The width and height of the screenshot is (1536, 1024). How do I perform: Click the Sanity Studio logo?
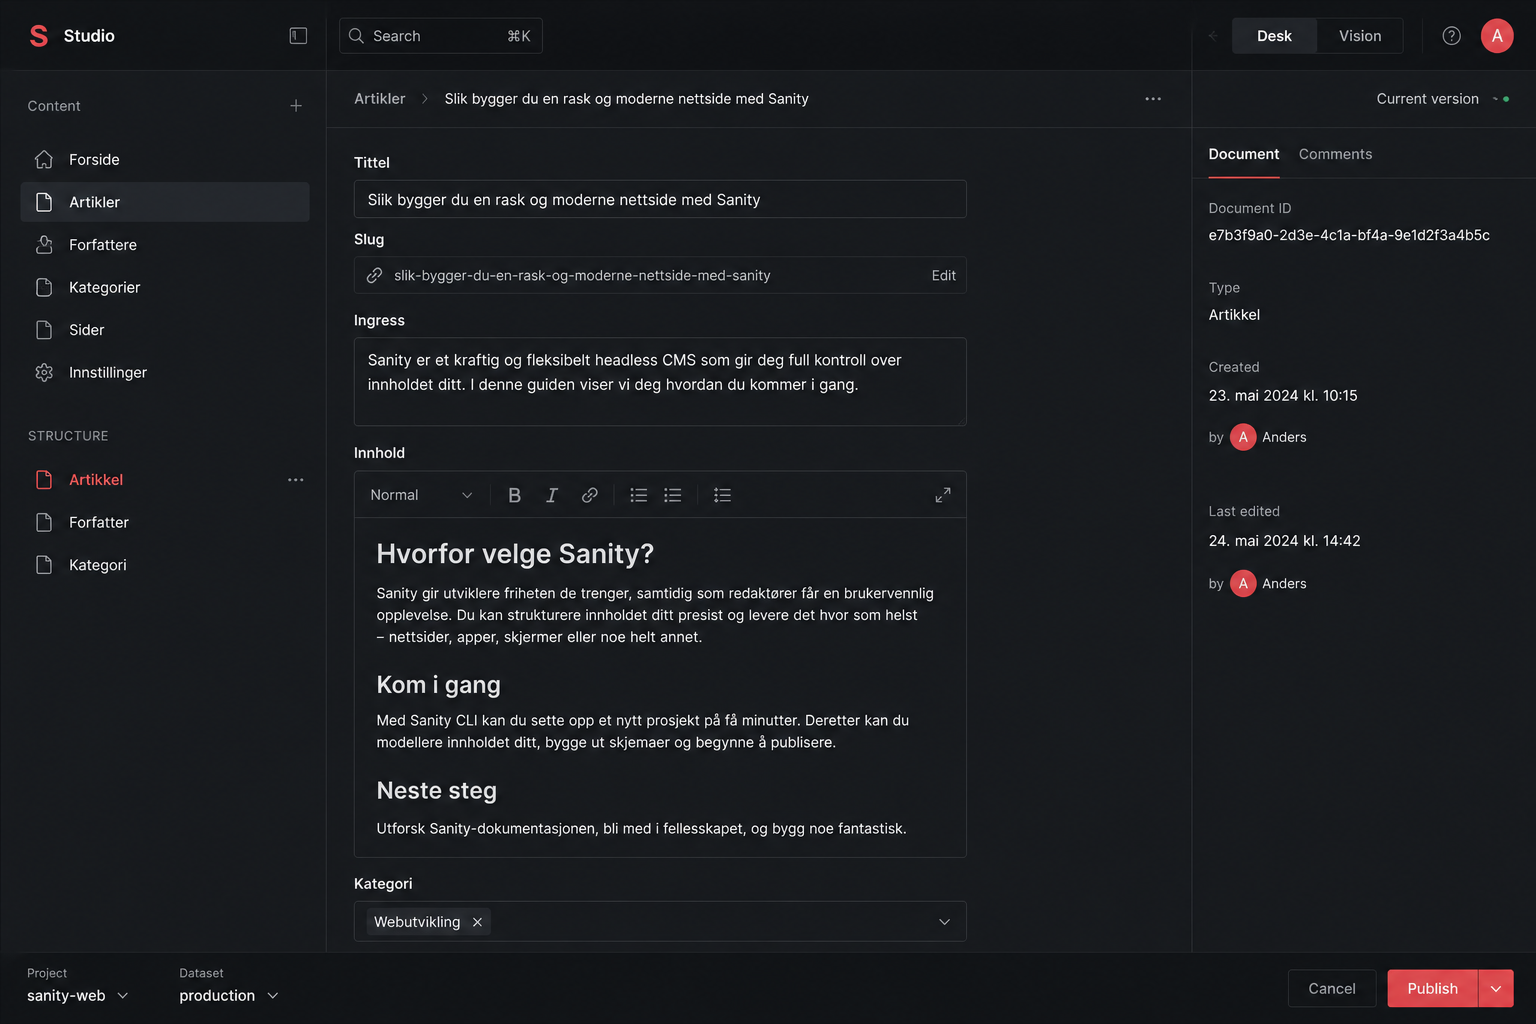[39, 36]
